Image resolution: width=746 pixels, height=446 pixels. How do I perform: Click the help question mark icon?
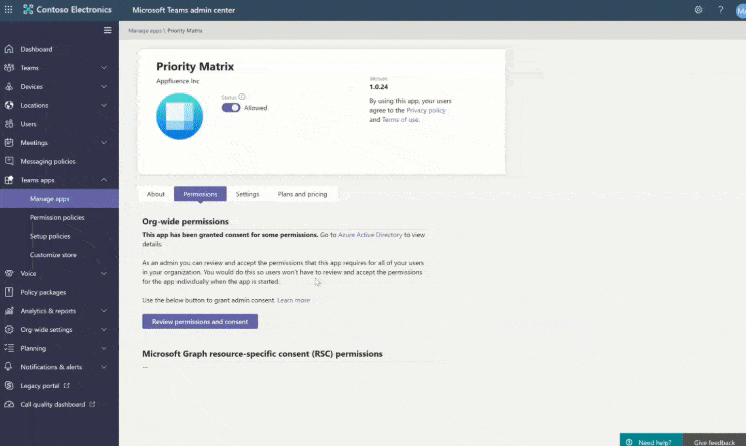click(720, 10)
